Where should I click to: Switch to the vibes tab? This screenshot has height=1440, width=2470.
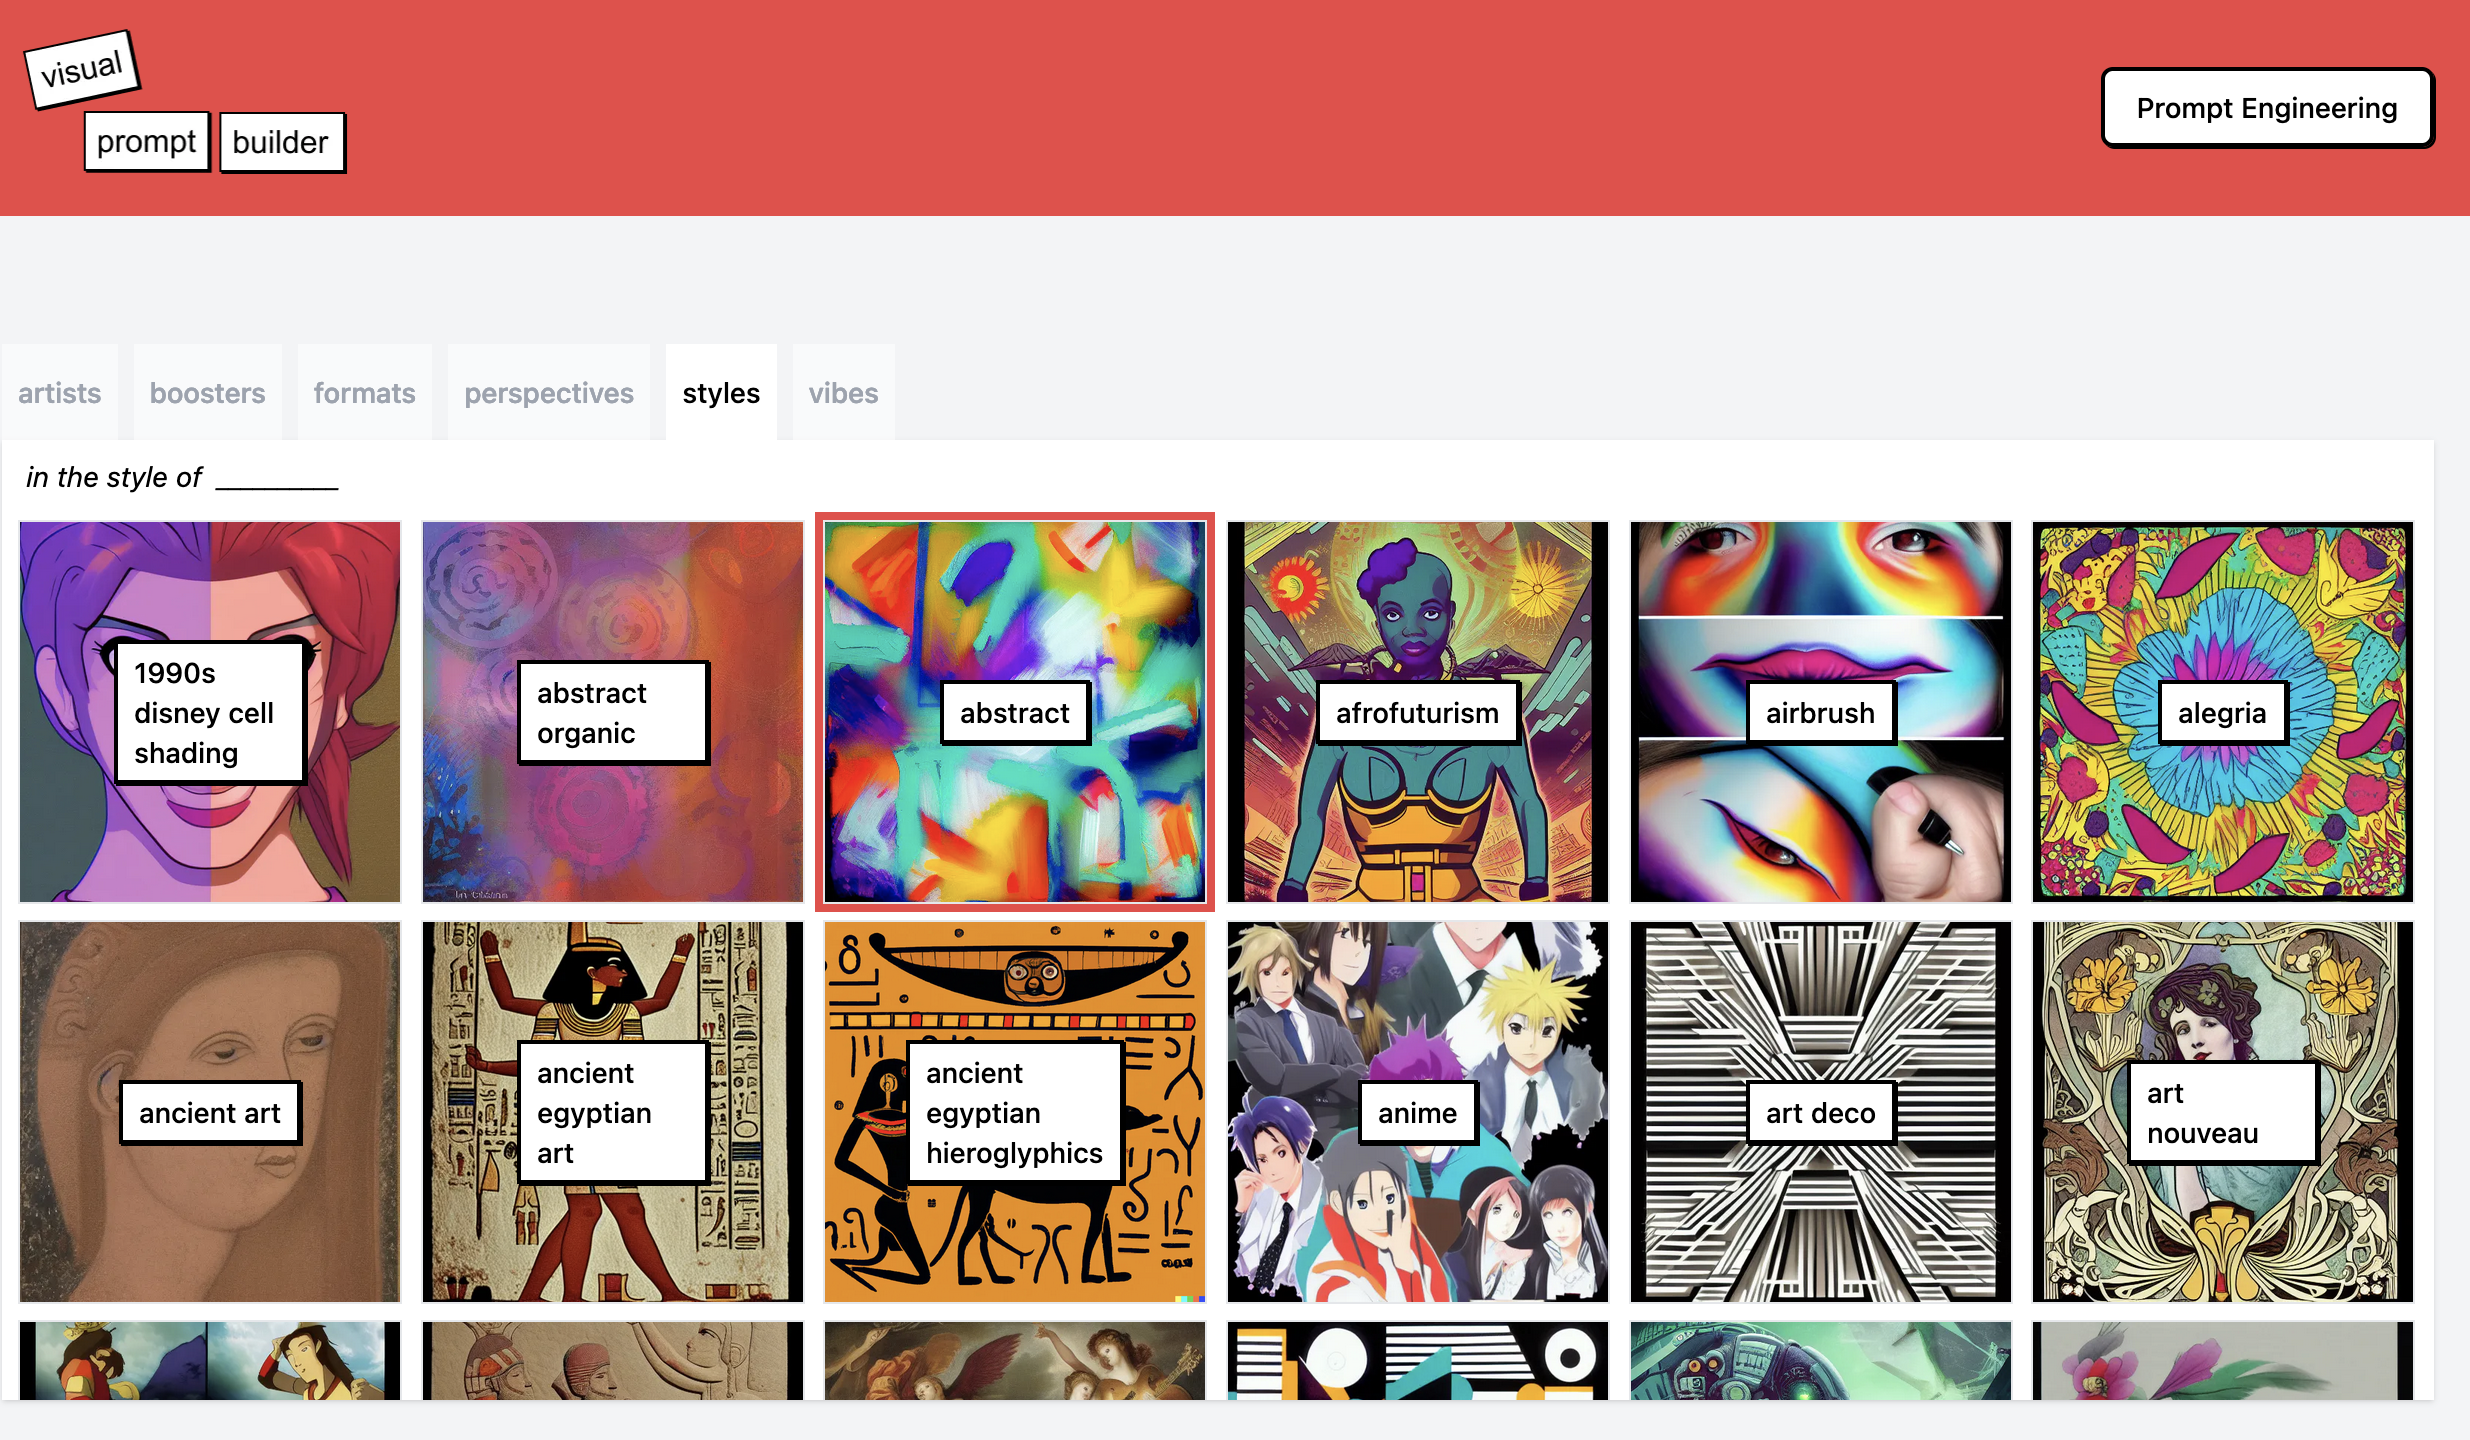click(842, 393)
